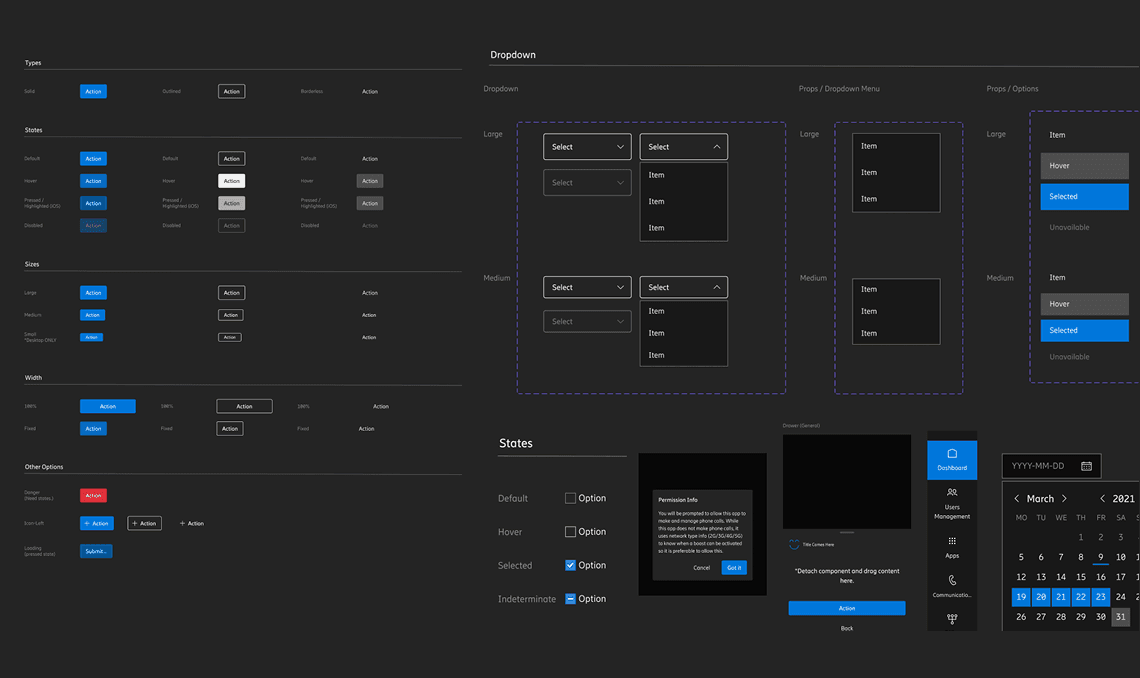Click white hover-state outlined Action button

tap(231, 181)
